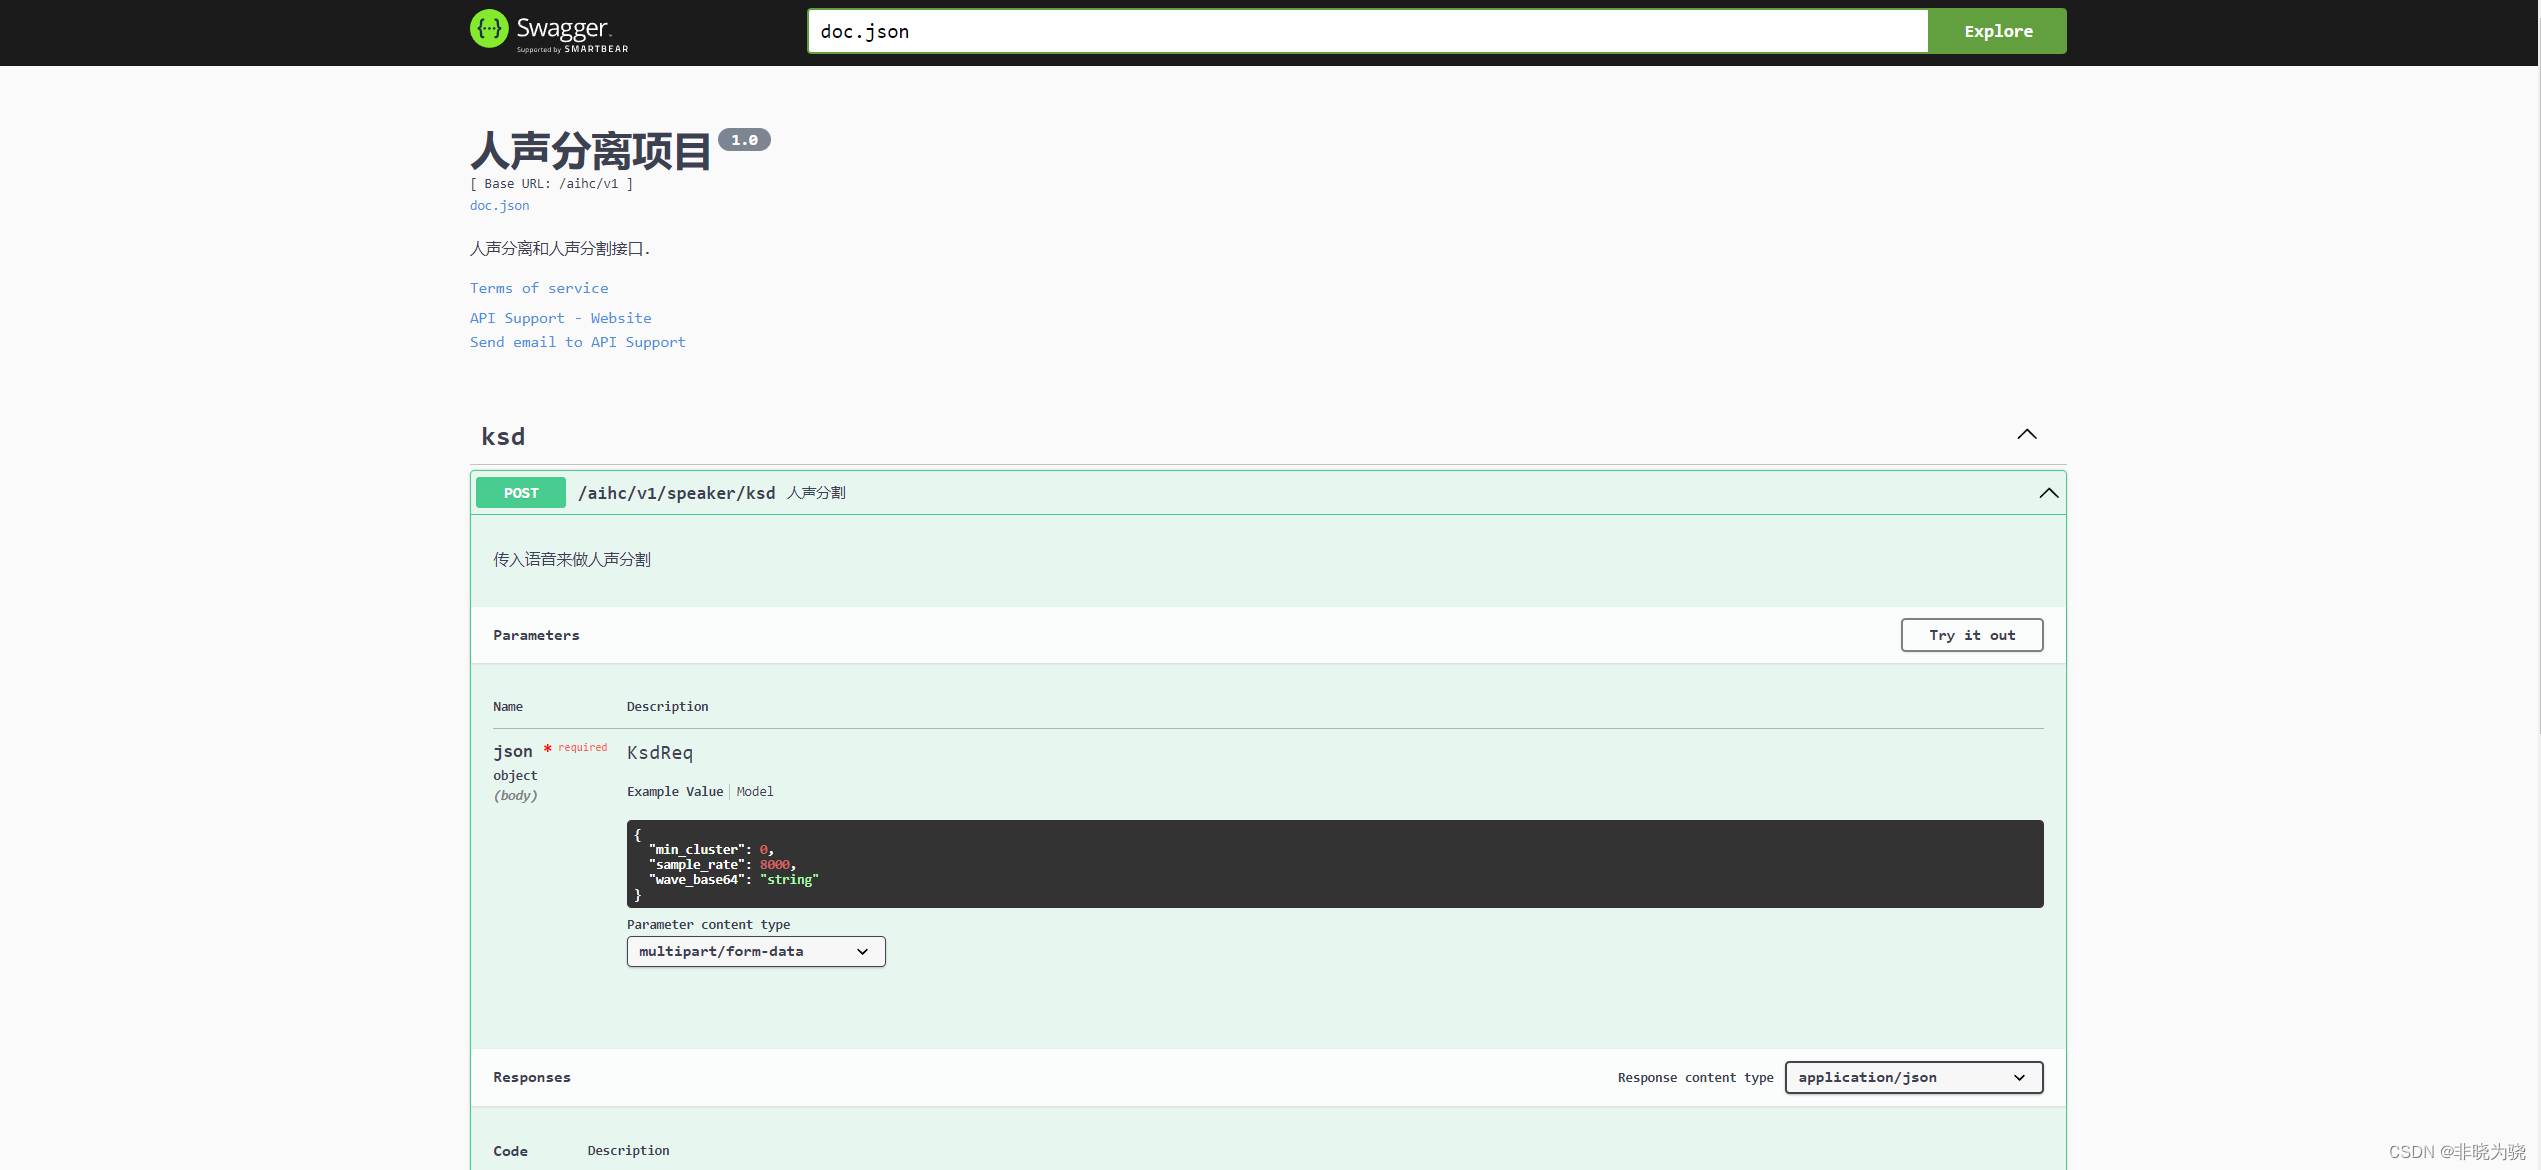Switch to the Example Value tab
Image resolution: width=2541 pixels, height=1170 pixels.
(x=675, y=791)
